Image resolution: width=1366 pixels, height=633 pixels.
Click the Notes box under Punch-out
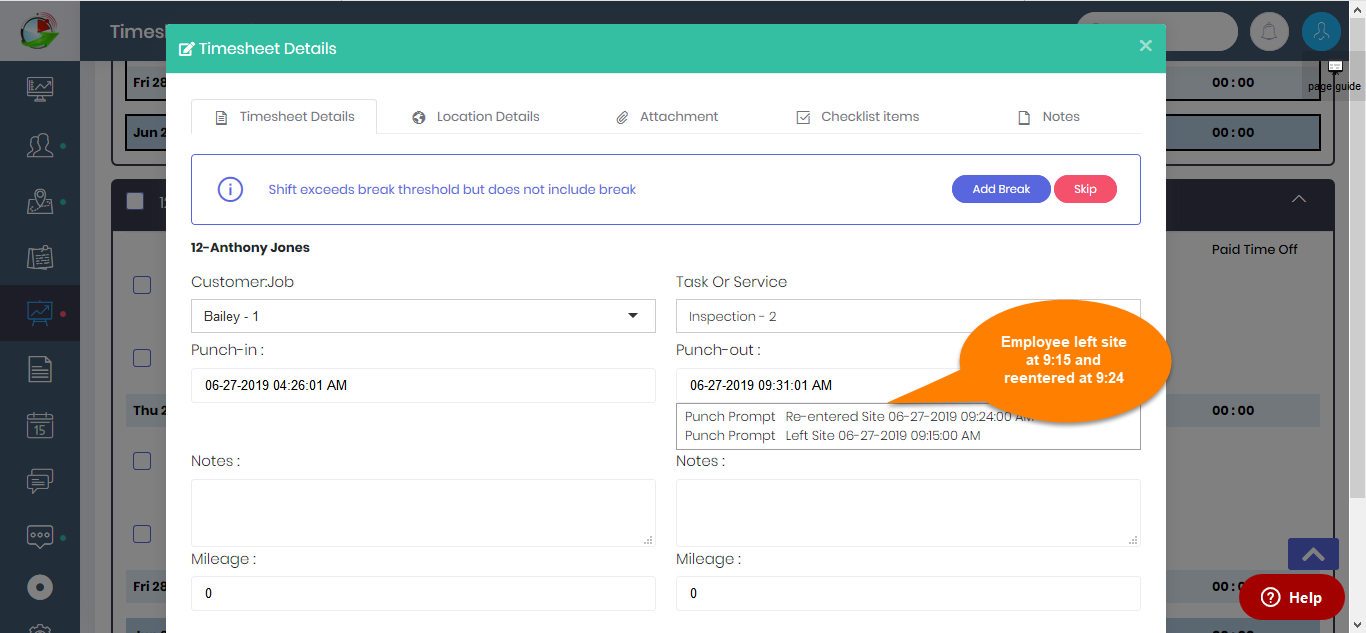coord(908,513)
